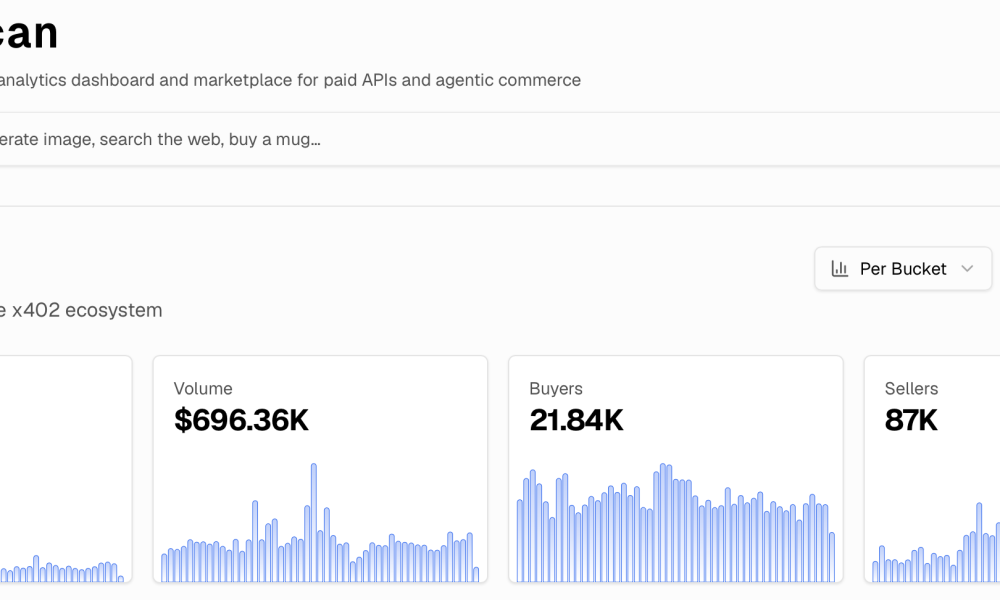Open the Buyers stats card
The height and width of the screenshot is (600, 1000).
(675, 469)
